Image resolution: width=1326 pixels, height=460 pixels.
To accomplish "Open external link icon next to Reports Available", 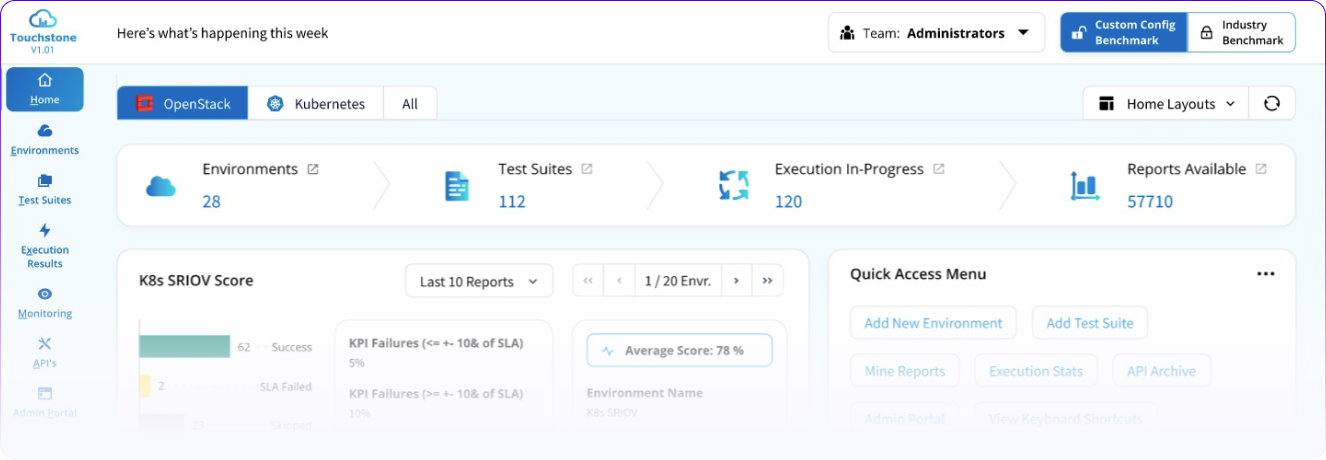I will (x=1261, y=170).
